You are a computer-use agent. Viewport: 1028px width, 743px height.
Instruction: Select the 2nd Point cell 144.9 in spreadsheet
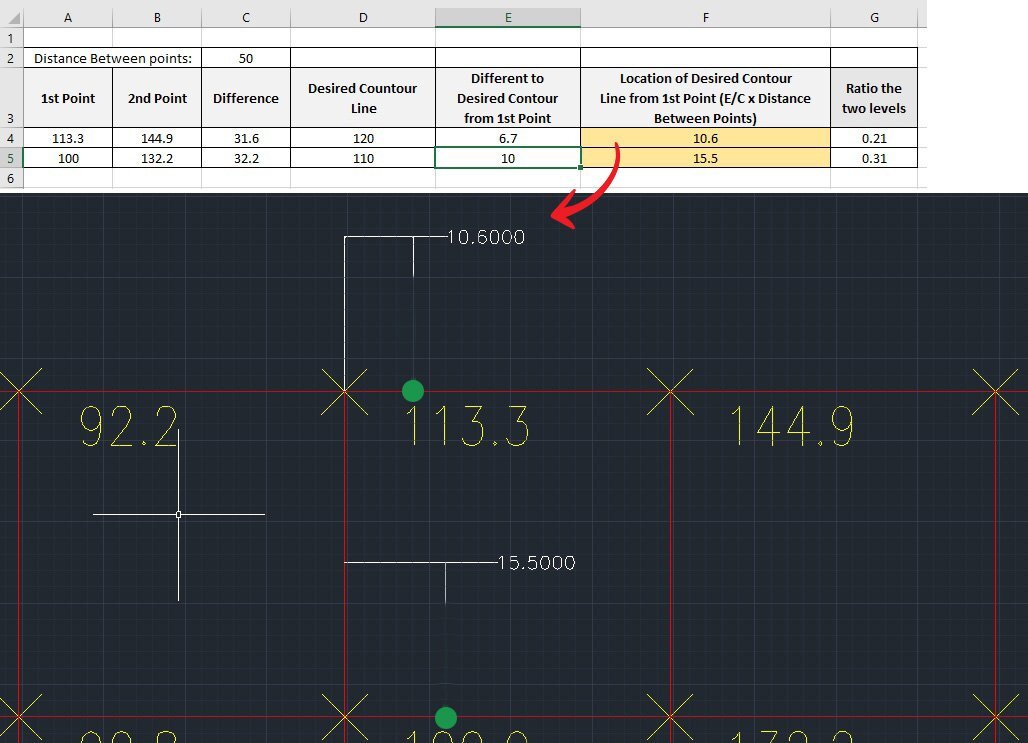157,138
